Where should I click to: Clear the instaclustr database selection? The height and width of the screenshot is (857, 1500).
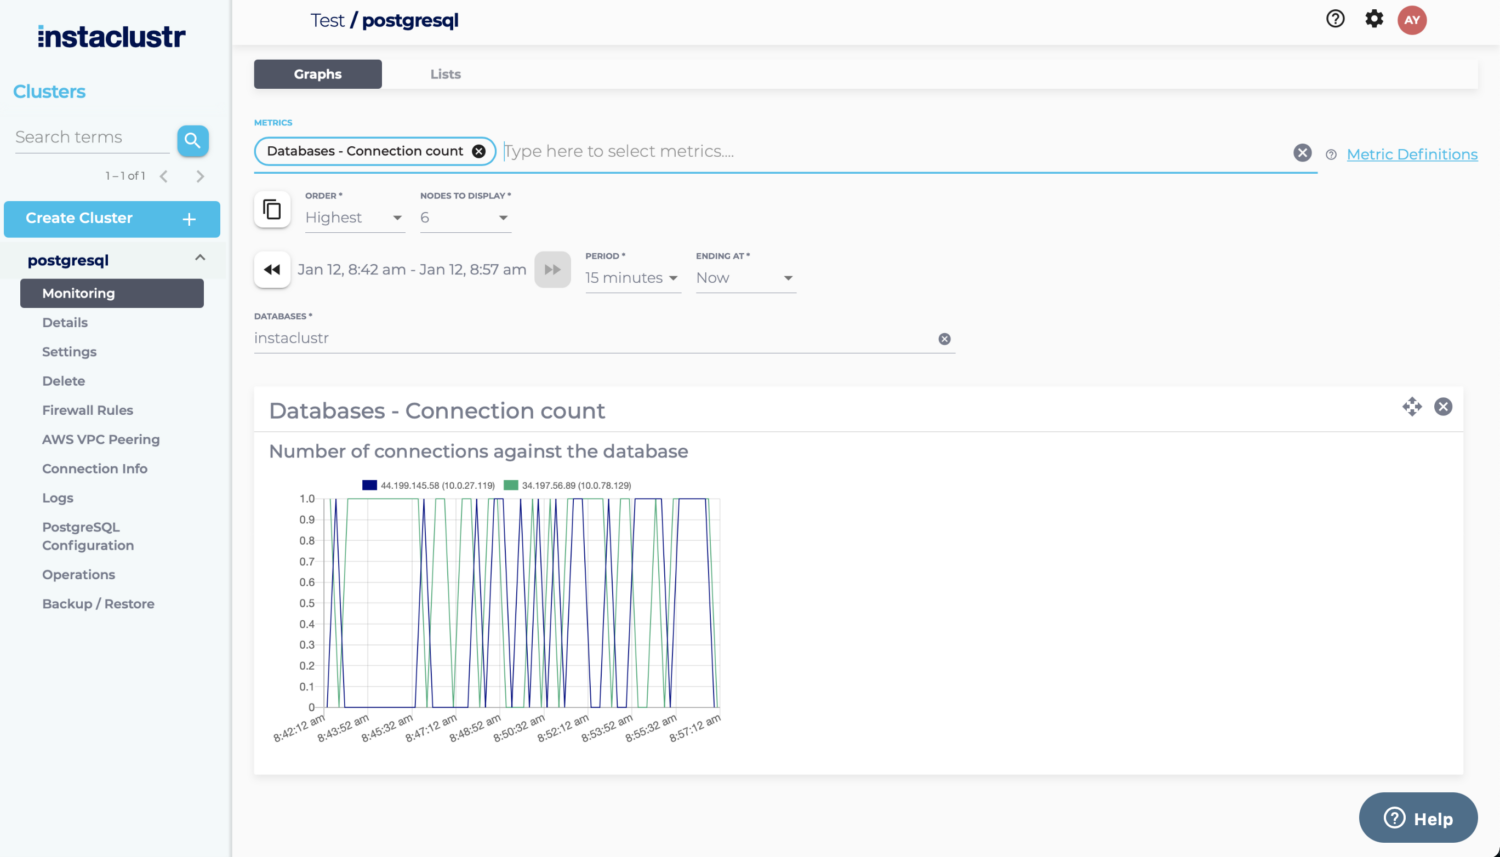944,338
